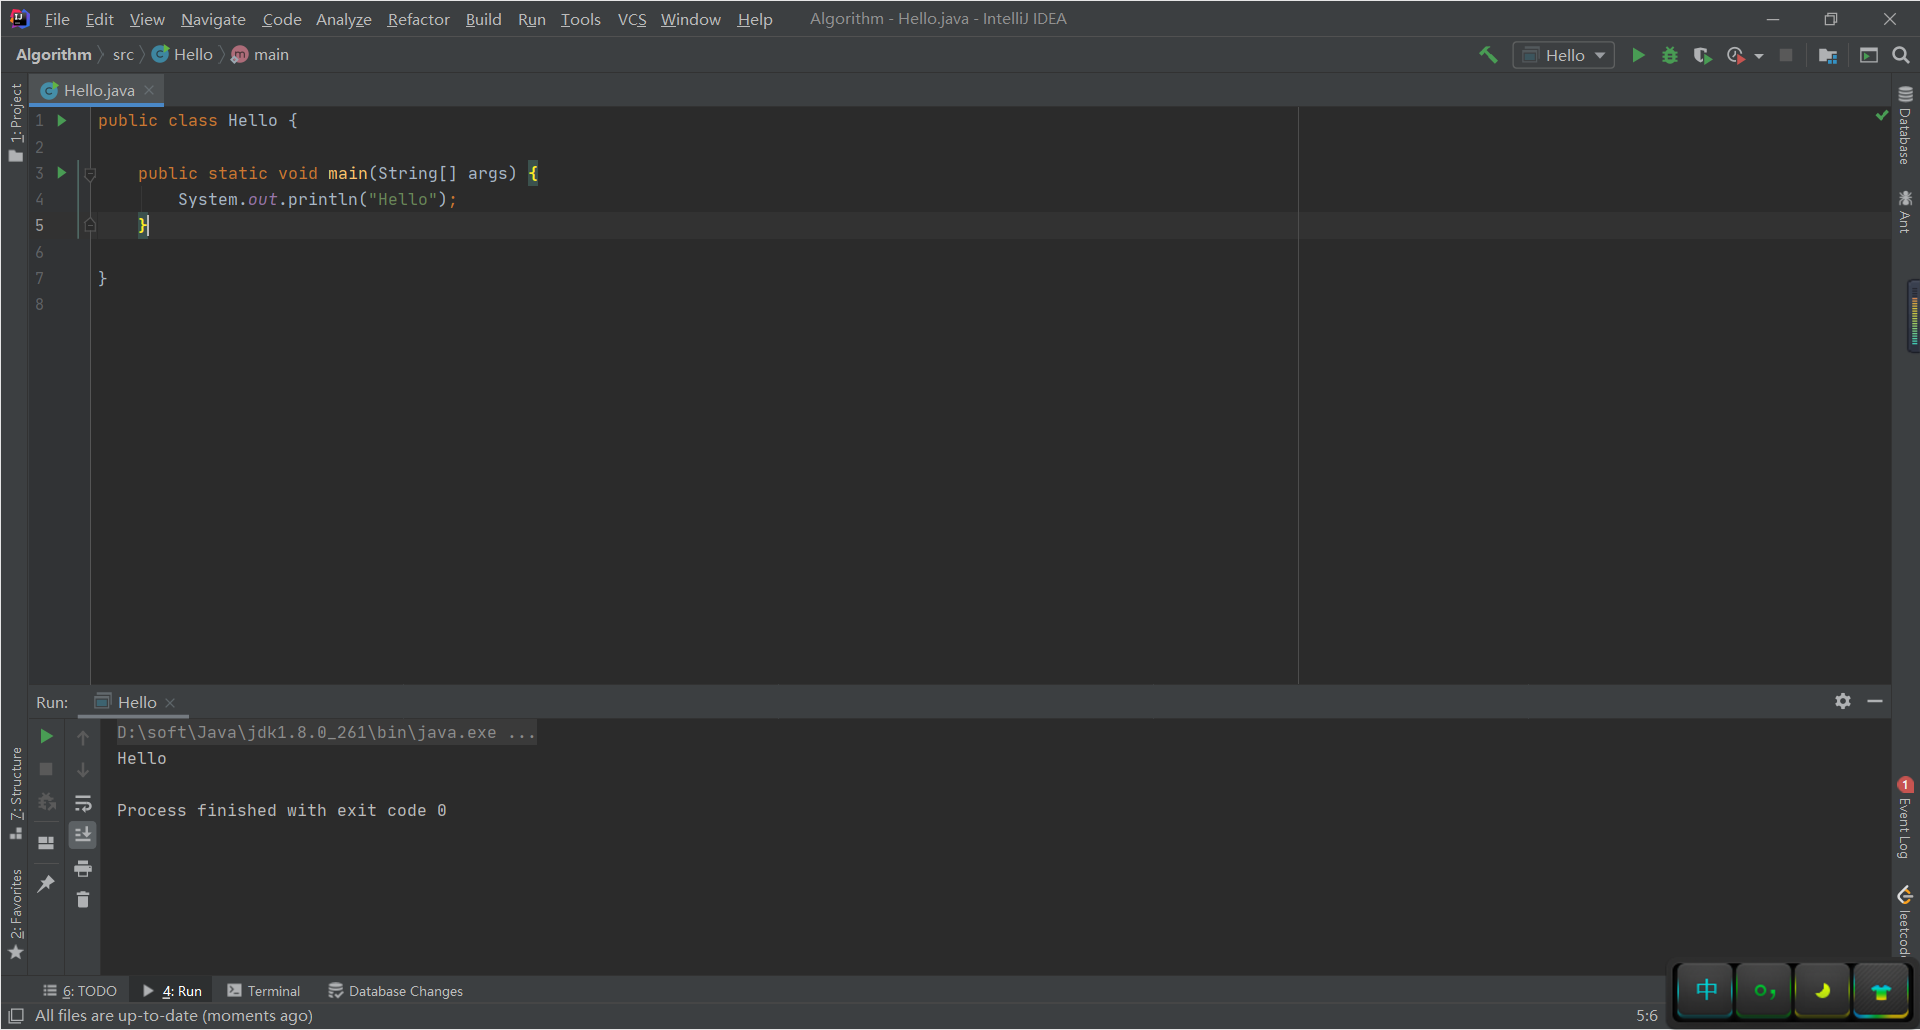Click the shirt skin icon in input bar
1920x1030 pixels.
point(1881,991)
